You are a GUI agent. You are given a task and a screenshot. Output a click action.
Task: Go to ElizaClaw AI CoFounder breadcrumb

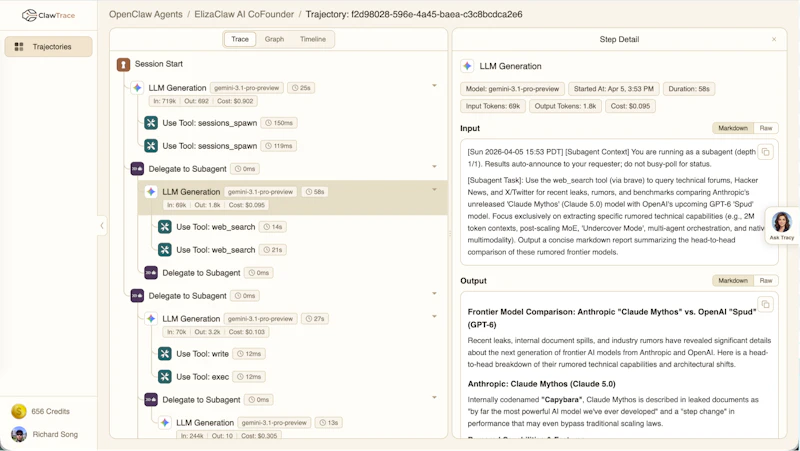click(x=244, y=14)
